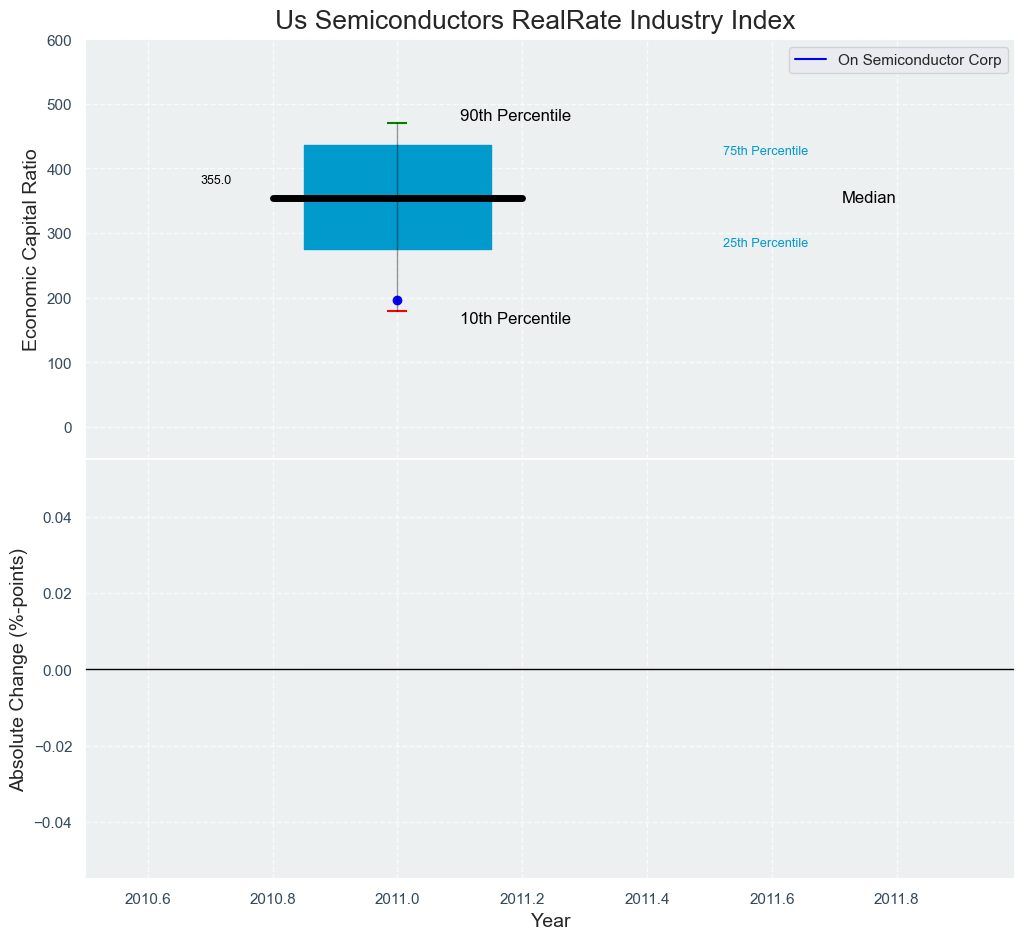
Task: Click the thick black median line
Action: pos(397,198)
